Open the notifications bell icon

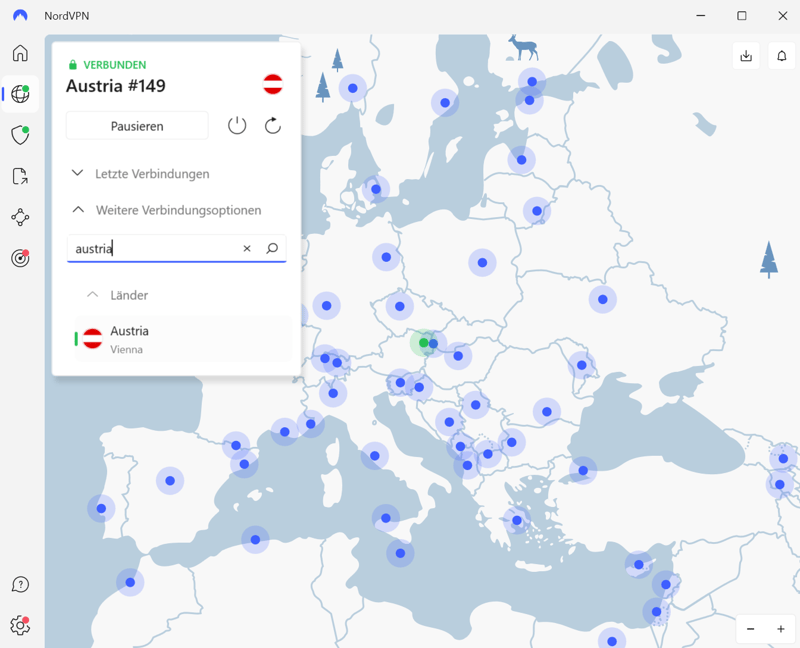click(x=782, y=56)
